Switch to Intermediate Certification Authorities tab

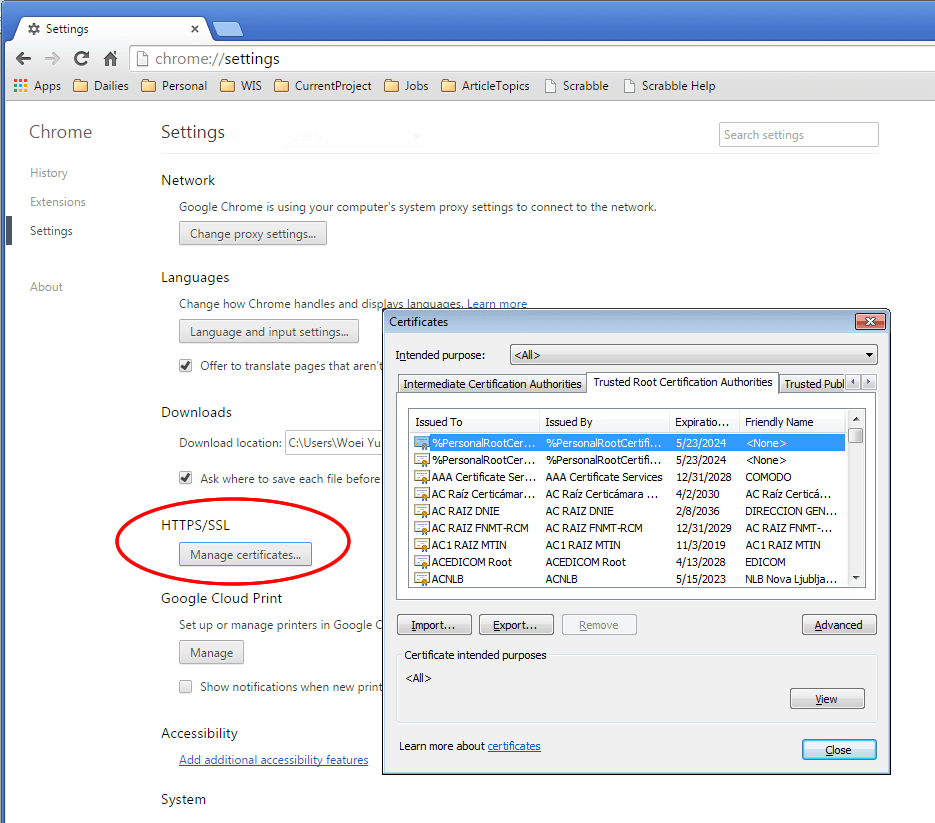[492, 383]
